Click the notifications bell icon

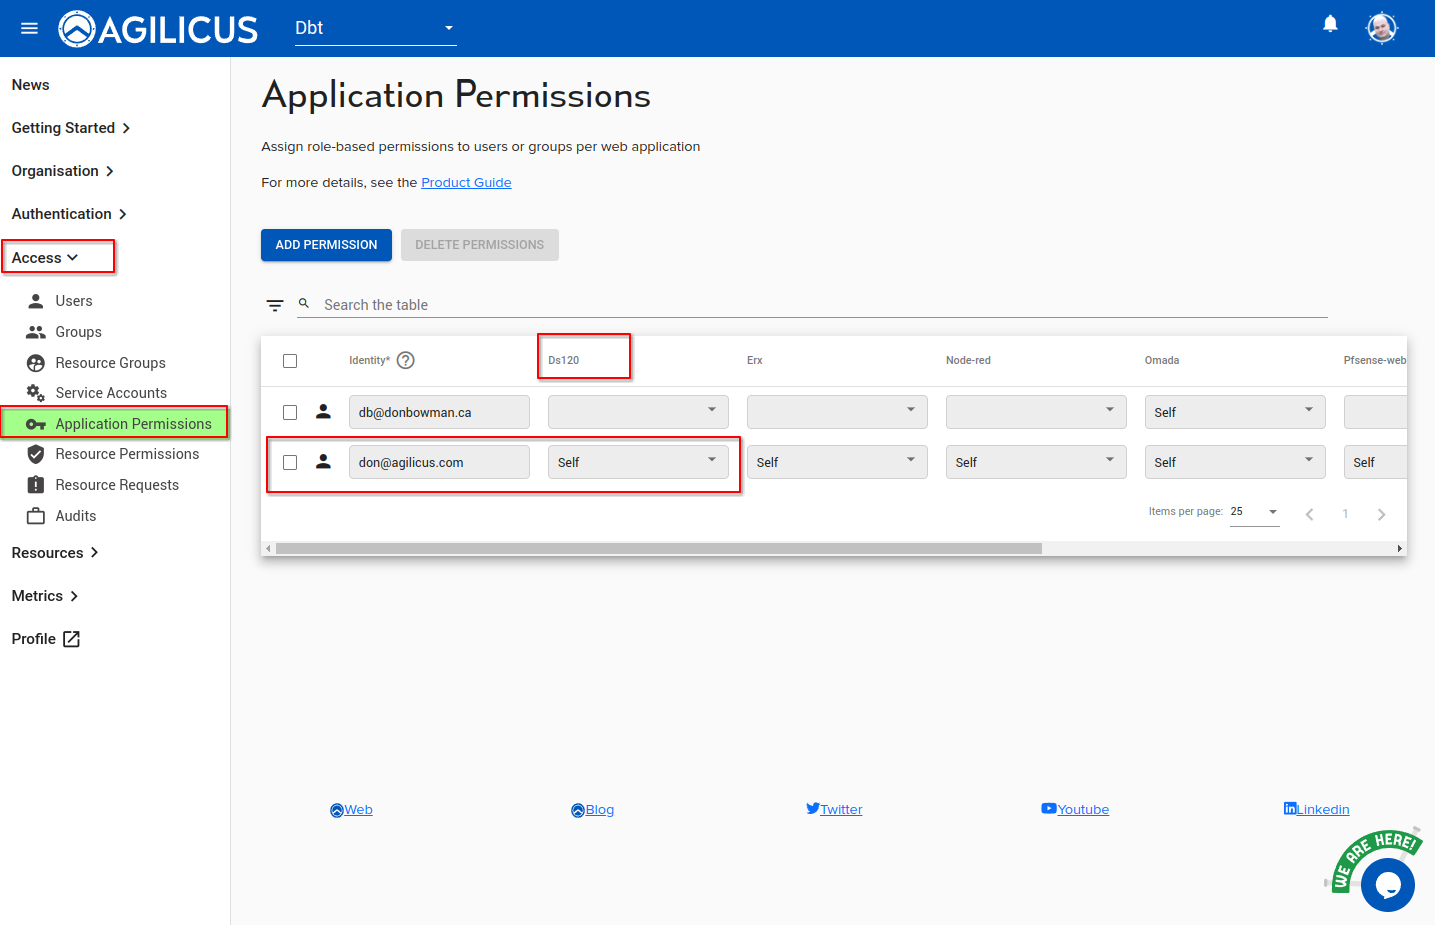[1330, 24]
